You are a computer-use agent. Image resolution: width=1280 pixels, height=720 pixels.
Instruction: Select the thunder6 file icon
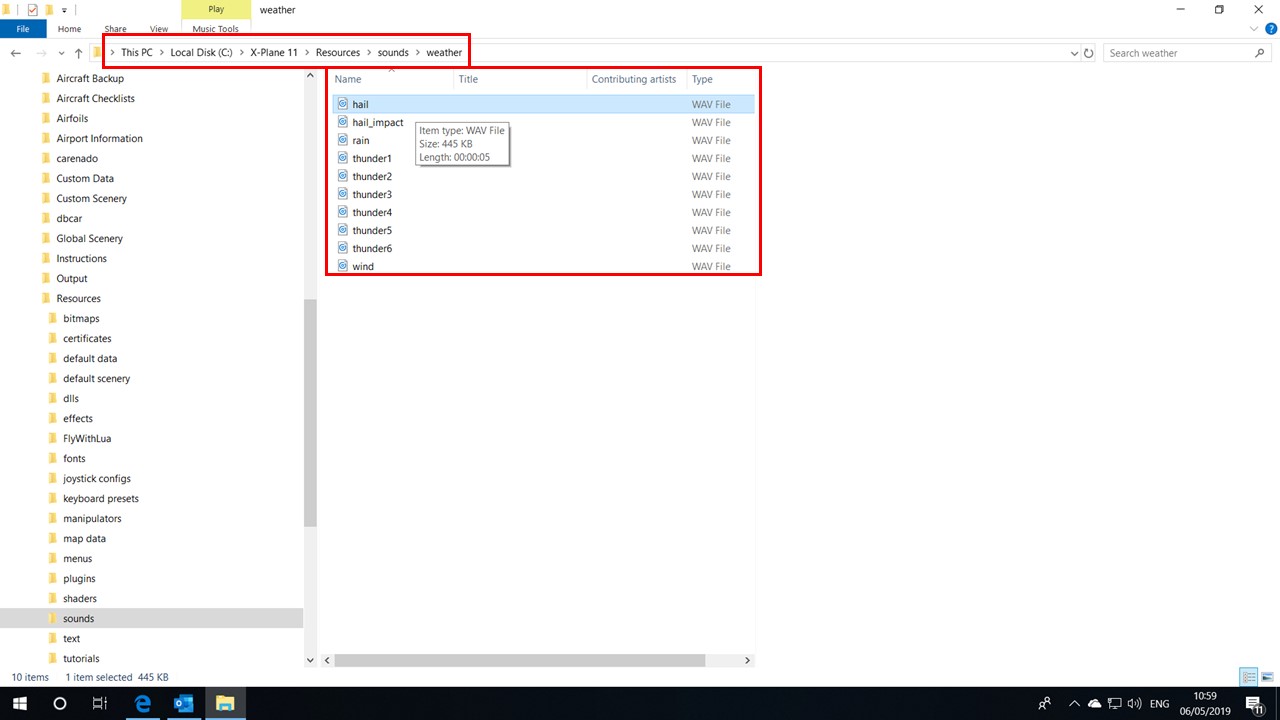click(343, 248)
